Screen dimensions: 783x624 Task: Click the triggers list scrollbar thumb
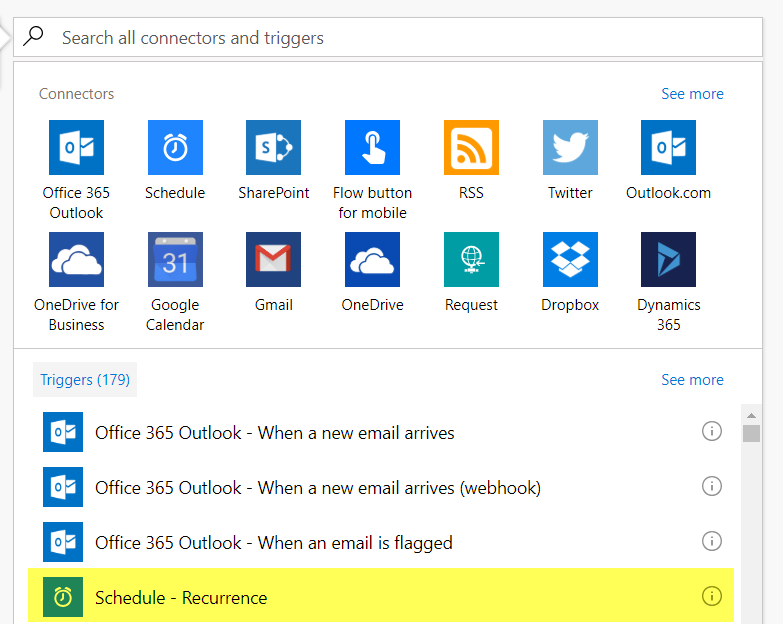pos(751,433)
